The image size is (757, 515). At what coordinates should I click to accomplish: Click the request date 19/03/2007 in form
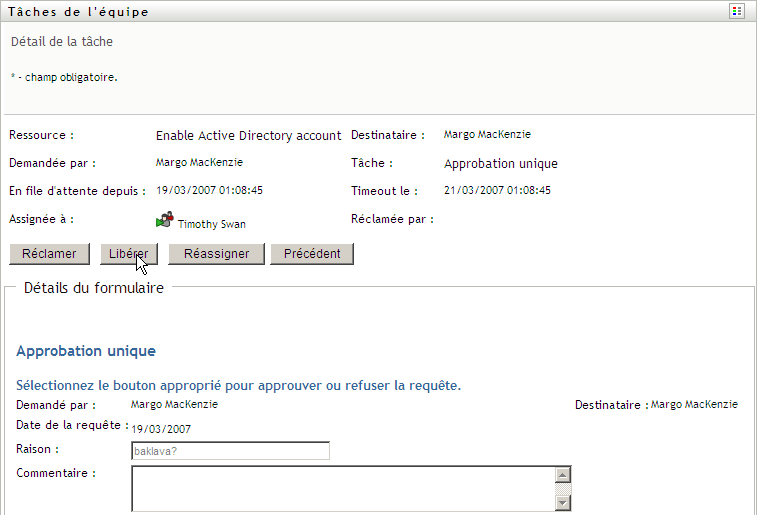[161, 429]
